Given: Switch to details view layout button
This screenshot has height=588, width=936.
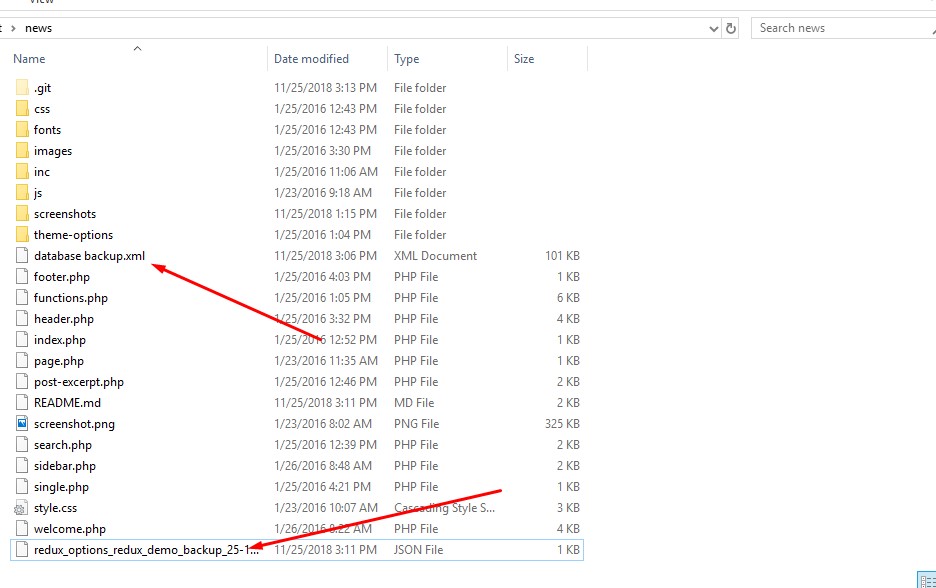Looking at the screenshot, I should [927, 581].
